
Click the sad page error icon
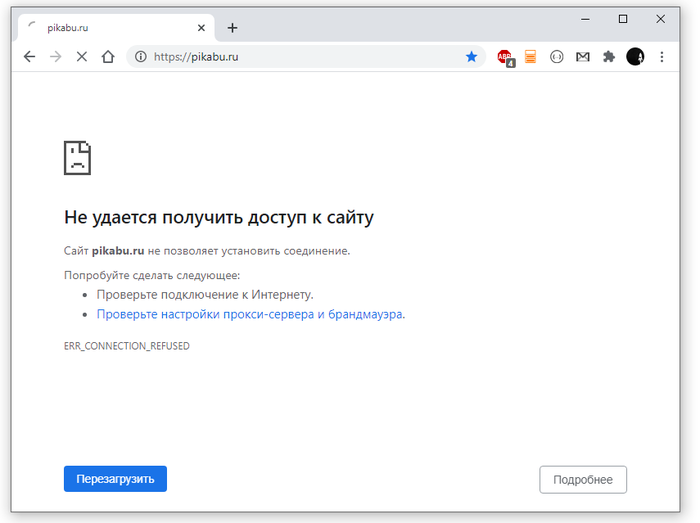(x=77, y=158)
